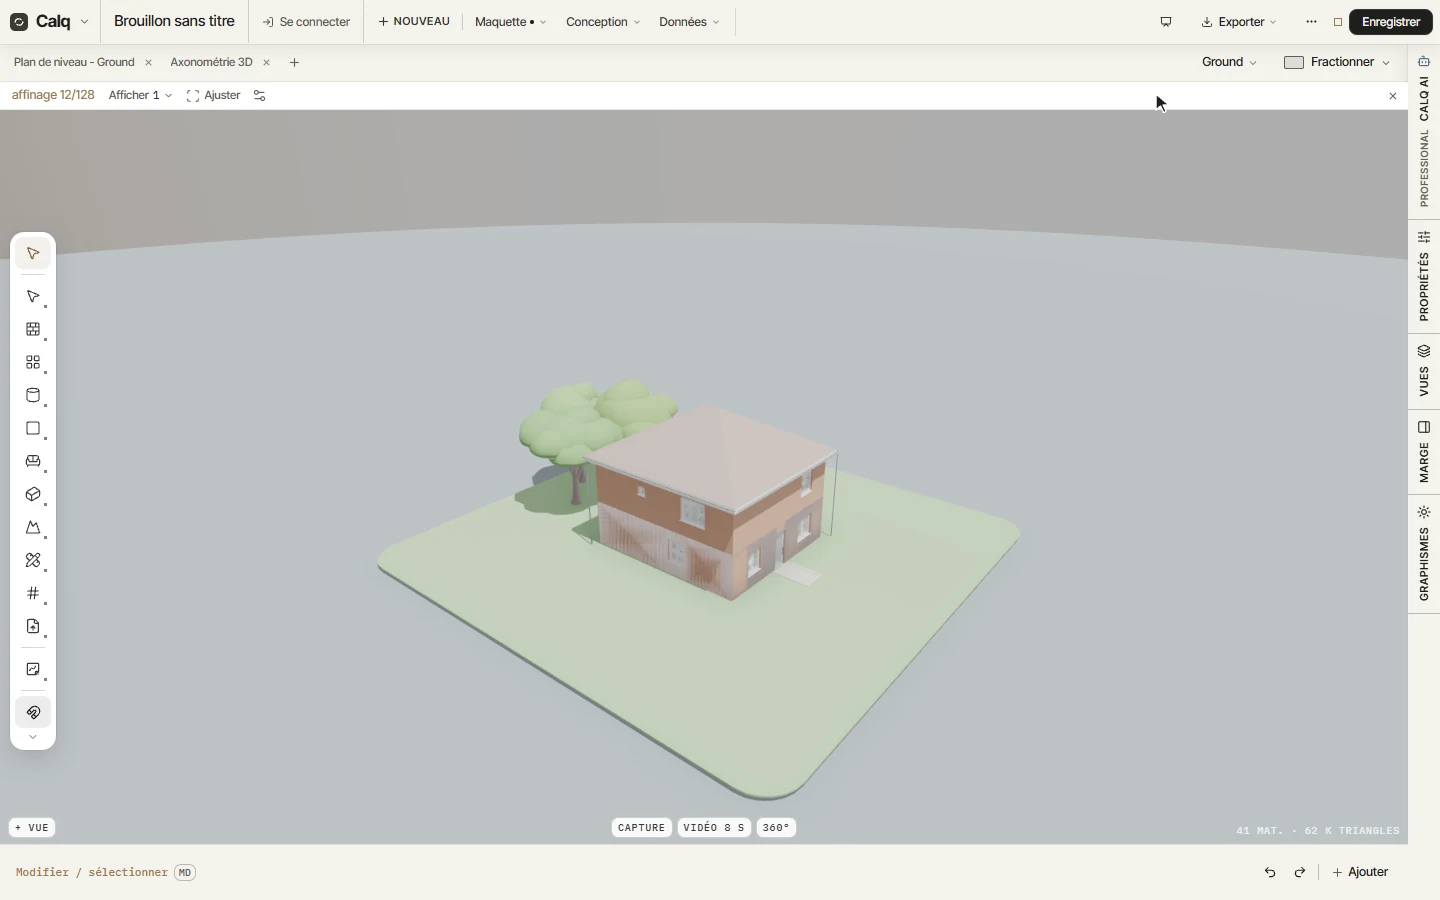Open the Maquette menu
The image size is (1440, 900).
[510, 22]
